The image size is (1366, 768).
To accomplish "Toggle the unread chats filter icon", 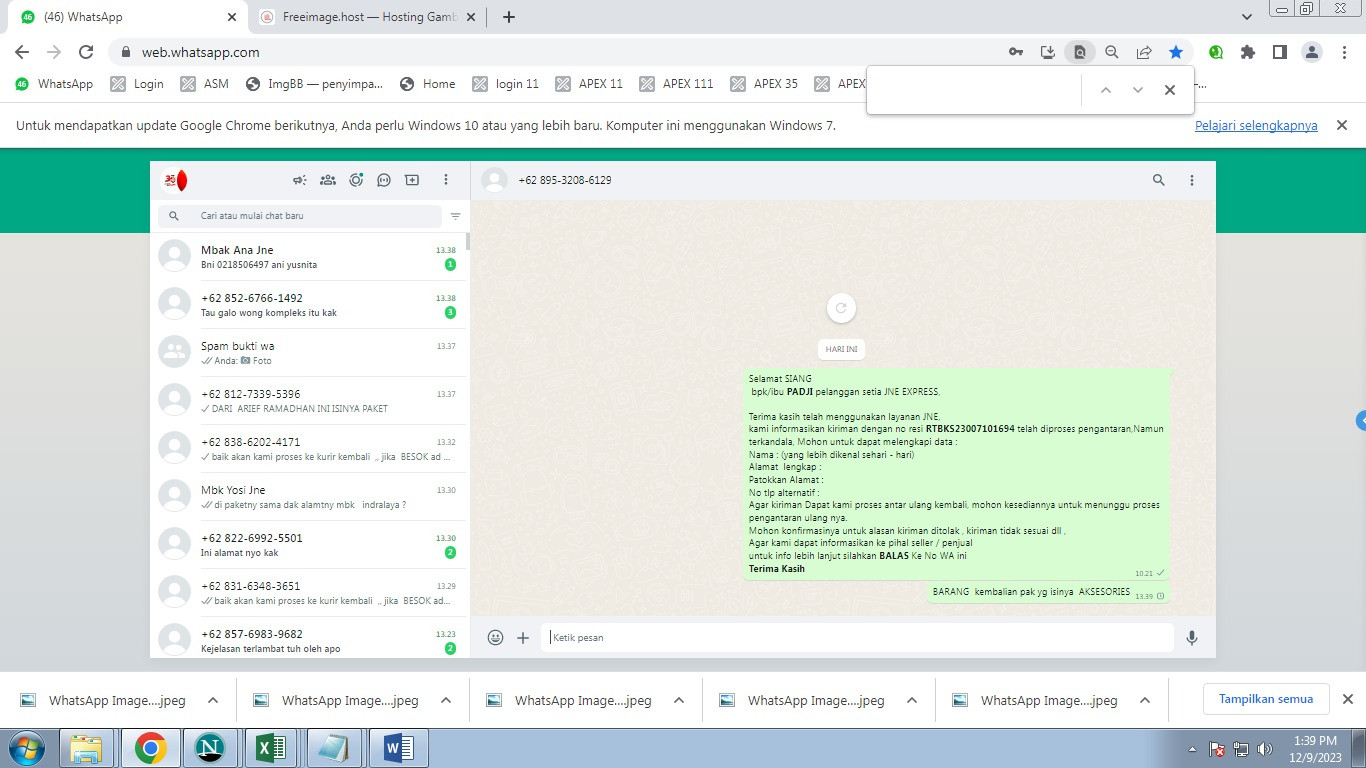I will [x=455, y=216].
